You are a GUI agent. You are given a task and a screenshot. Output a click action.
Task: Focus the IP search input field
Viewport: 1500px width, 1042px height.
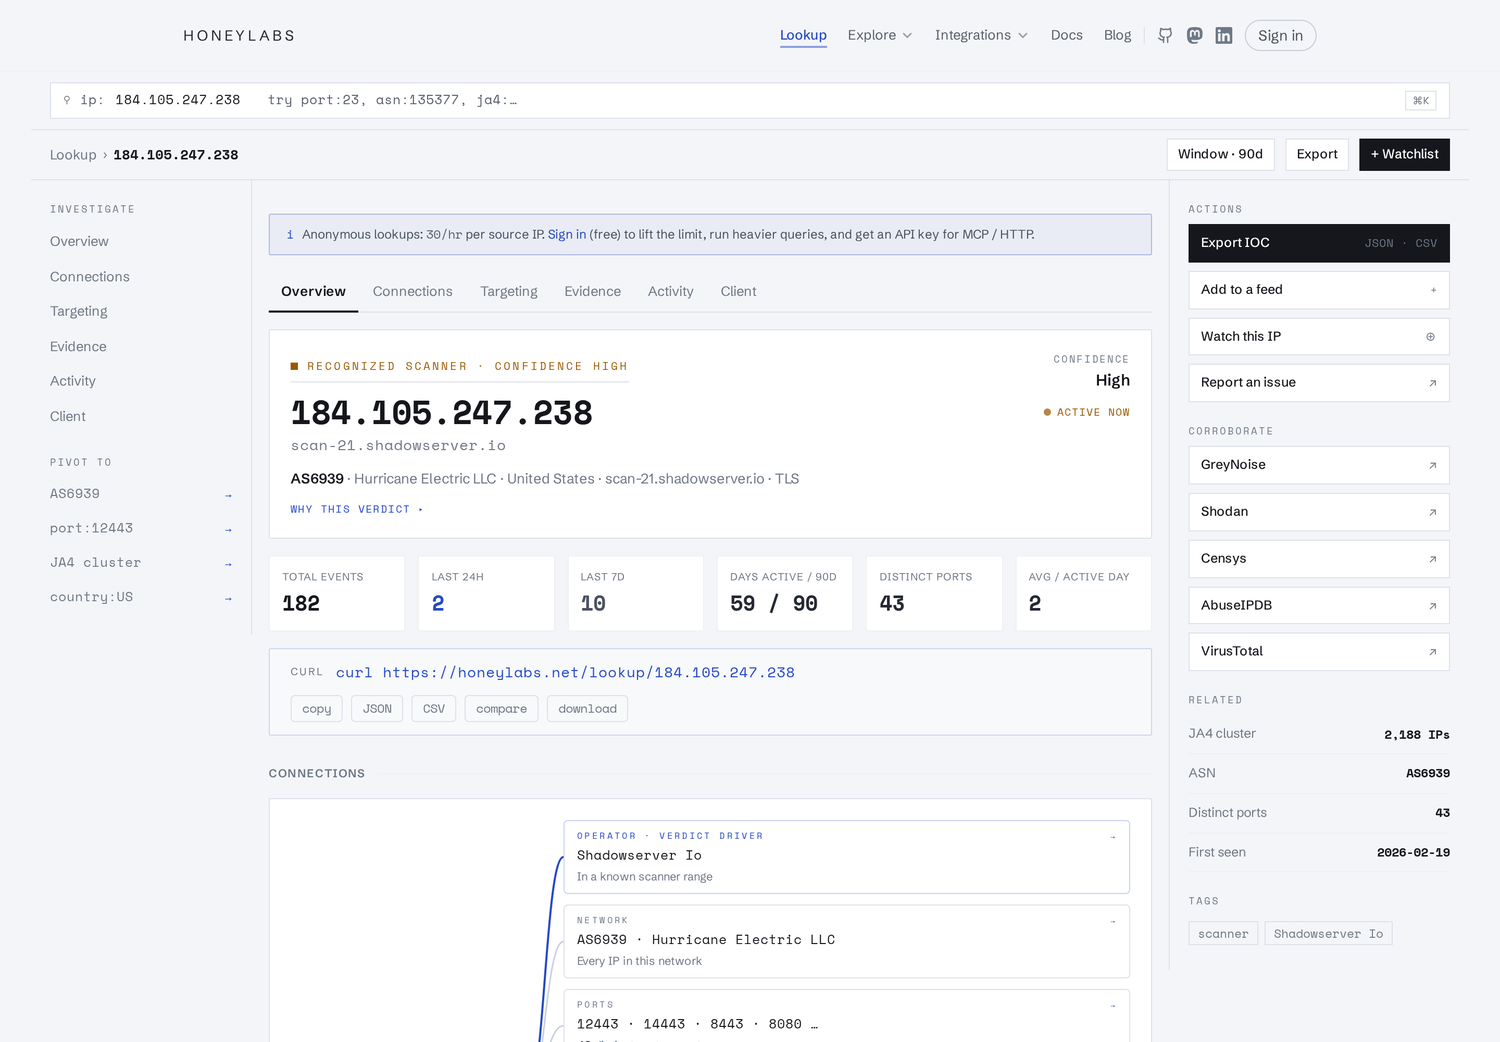[x=749, y=100]
